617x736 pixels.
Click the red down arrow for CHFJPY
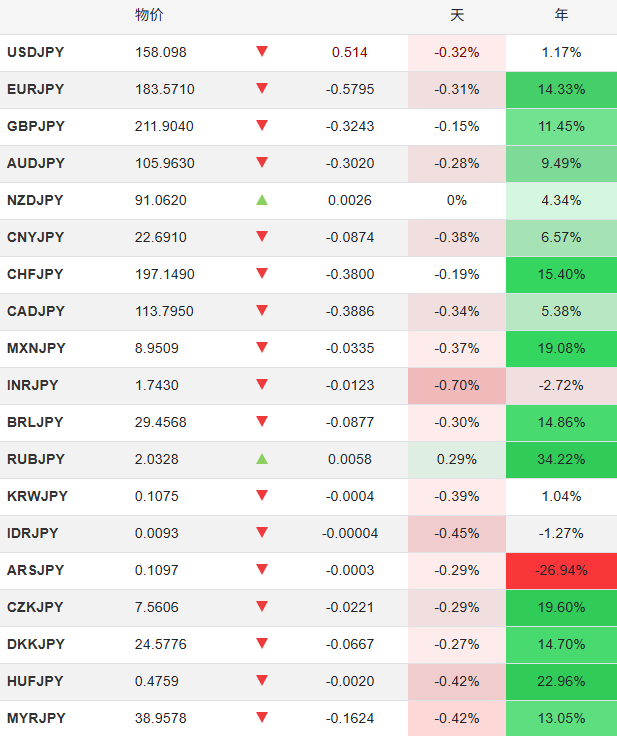pyautogui.click(x=262, y=274)
